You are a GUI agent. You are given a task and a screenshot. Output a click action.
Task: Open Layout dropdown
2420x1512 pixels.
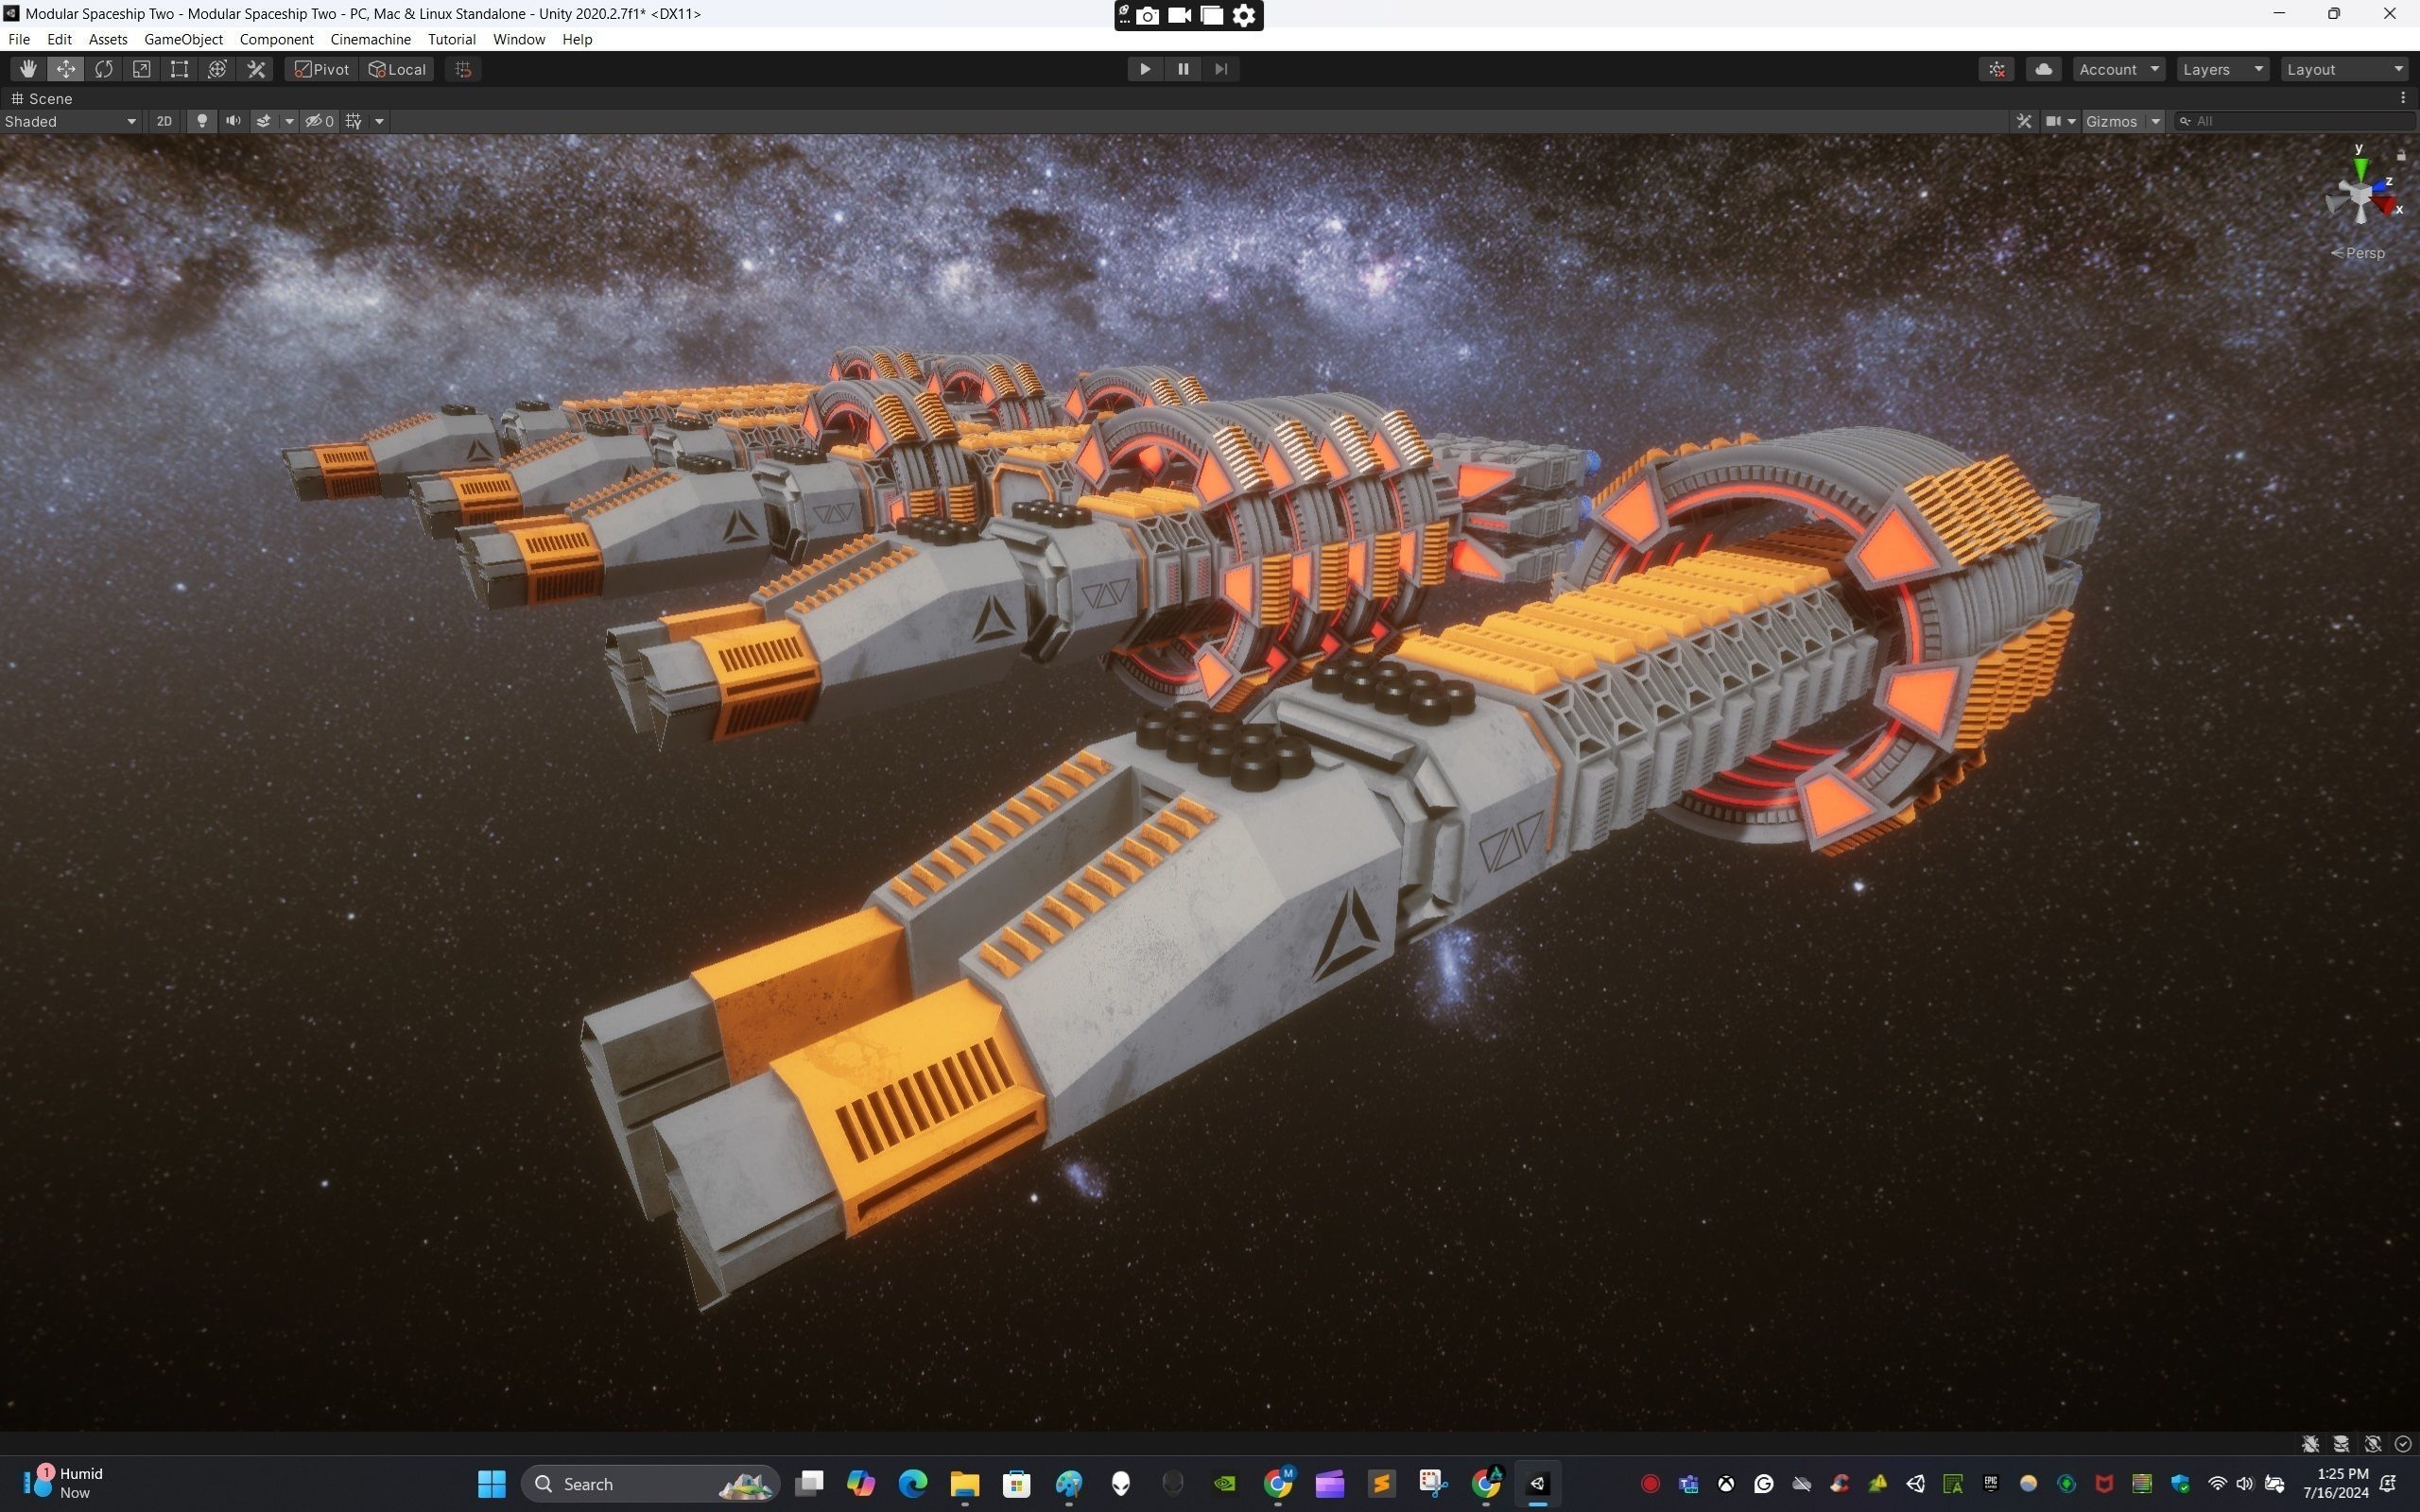(2345, 69)
